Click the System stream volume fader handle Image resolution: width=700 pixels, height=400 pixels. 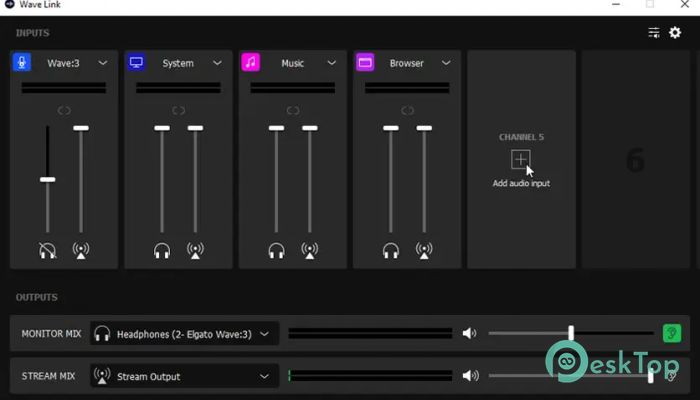tap(195, 128)
